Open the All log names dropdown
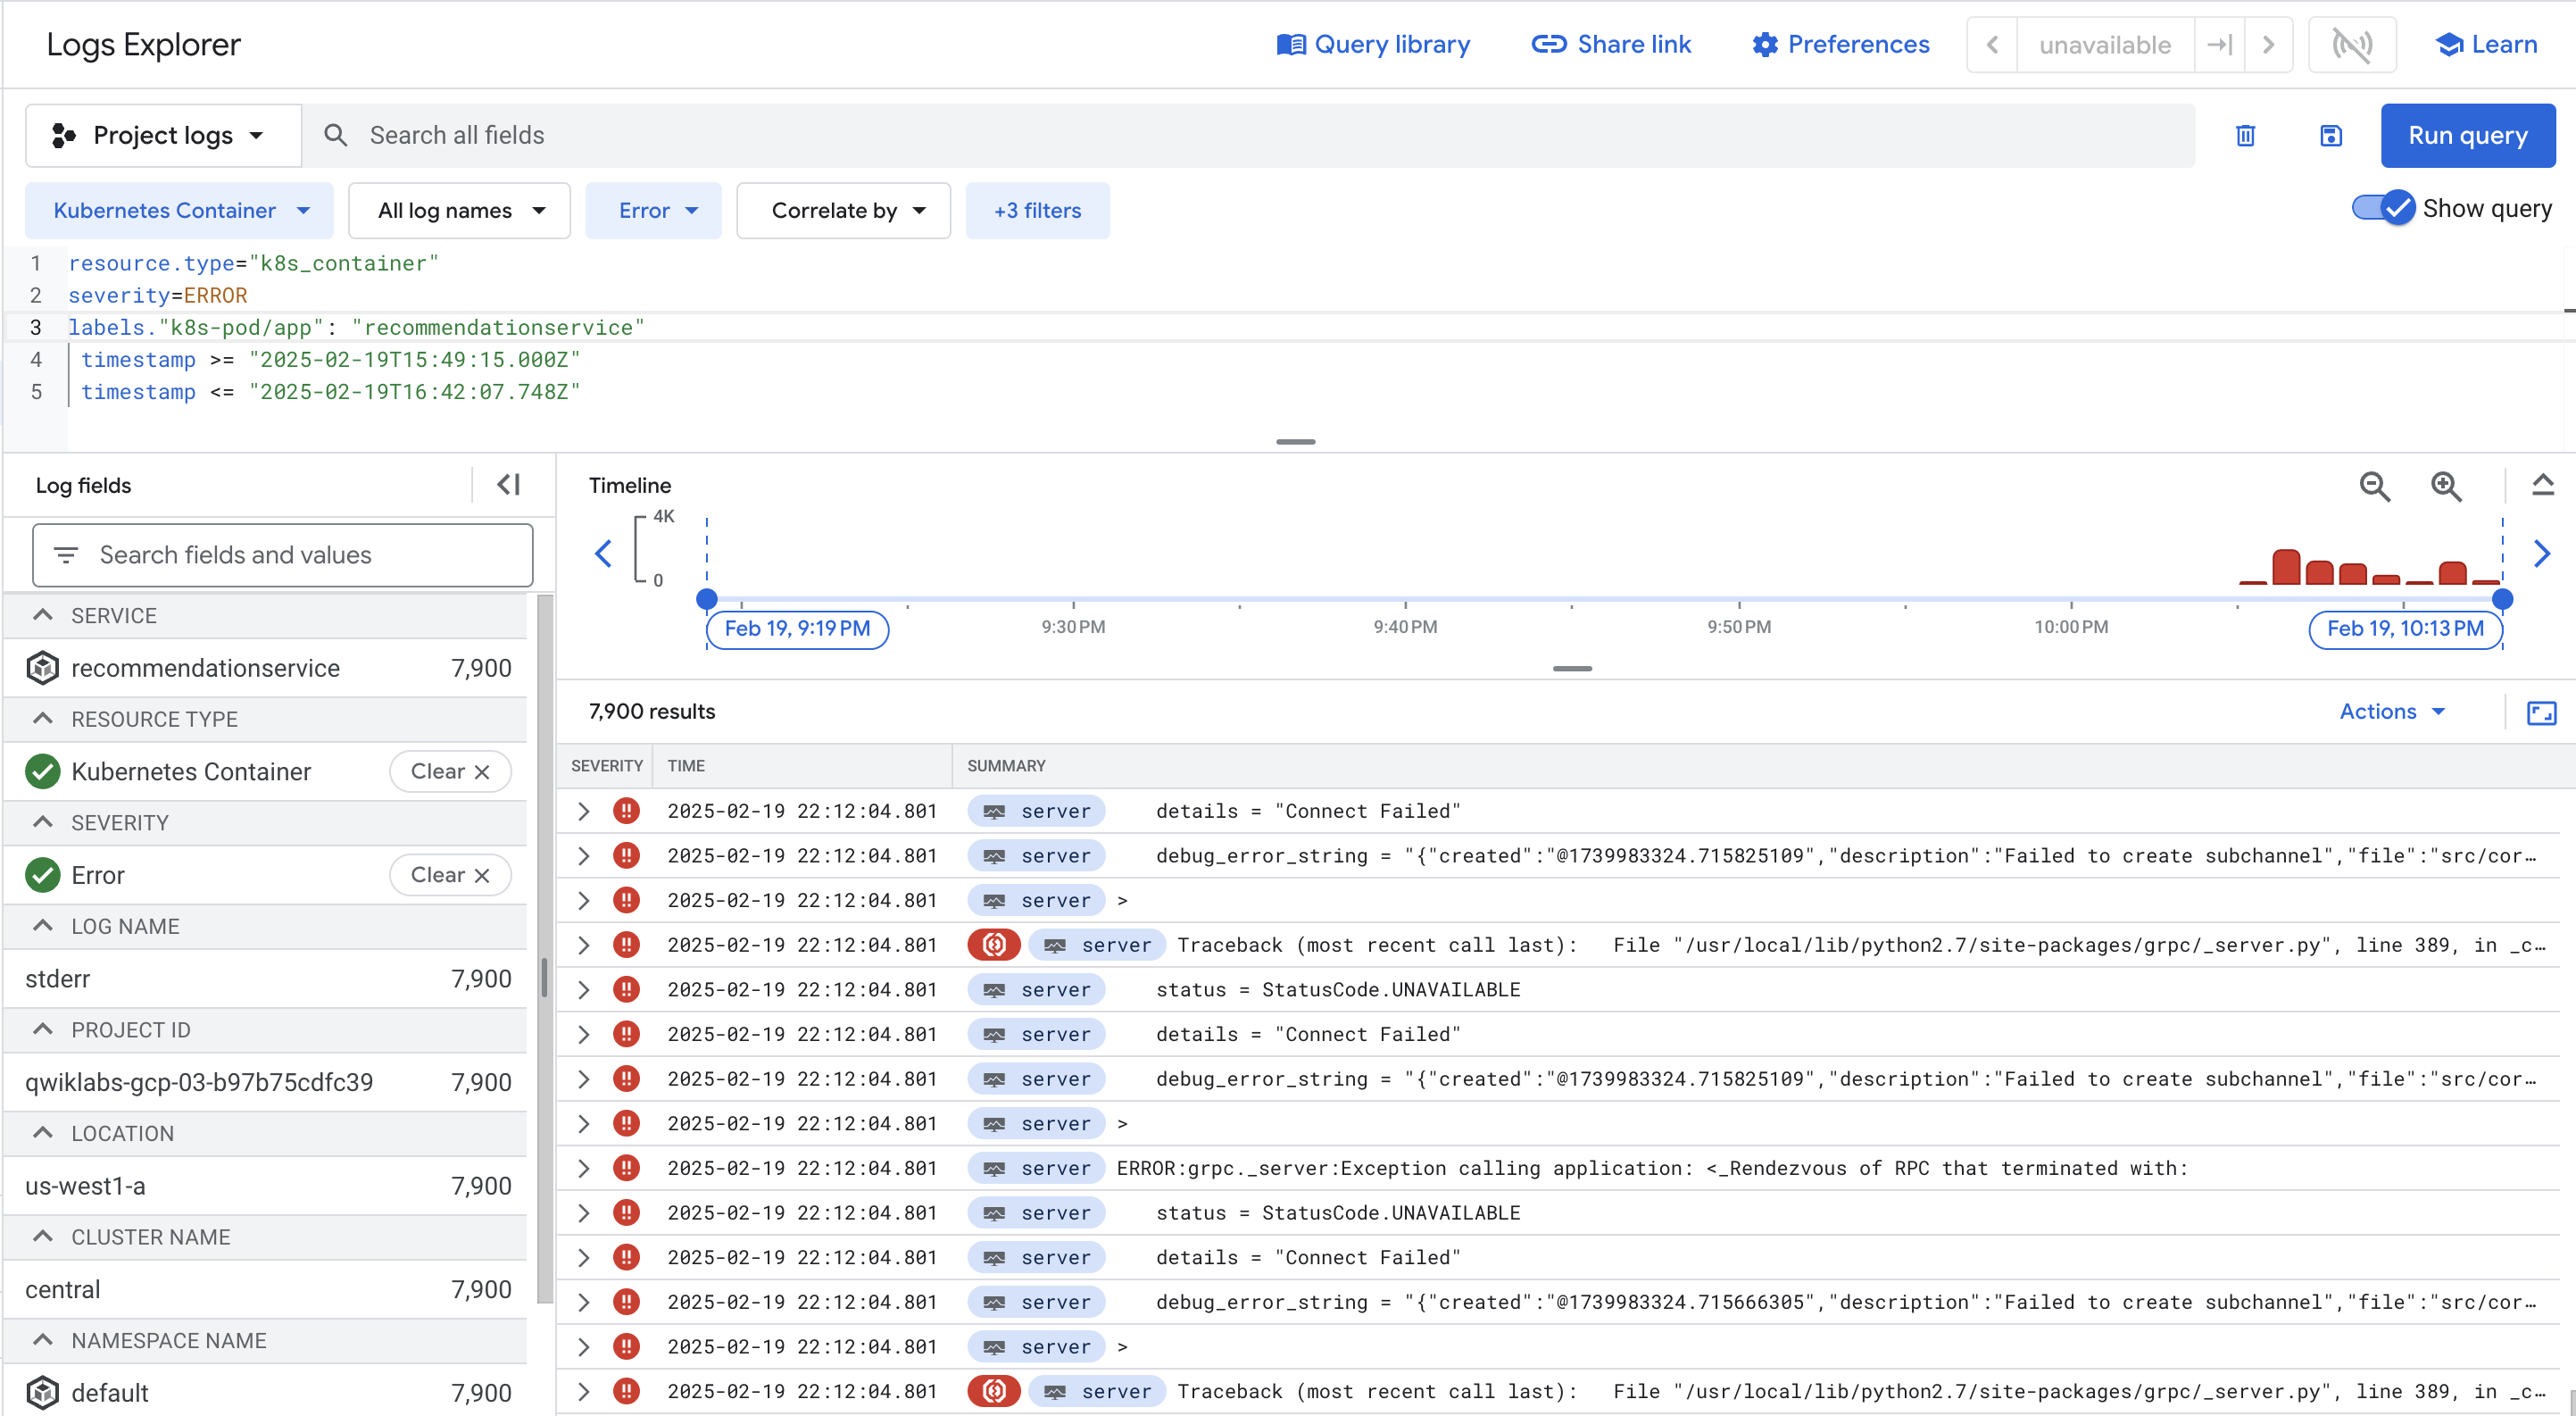This screenshot has height=1416, width=2576. pos(459,211)
